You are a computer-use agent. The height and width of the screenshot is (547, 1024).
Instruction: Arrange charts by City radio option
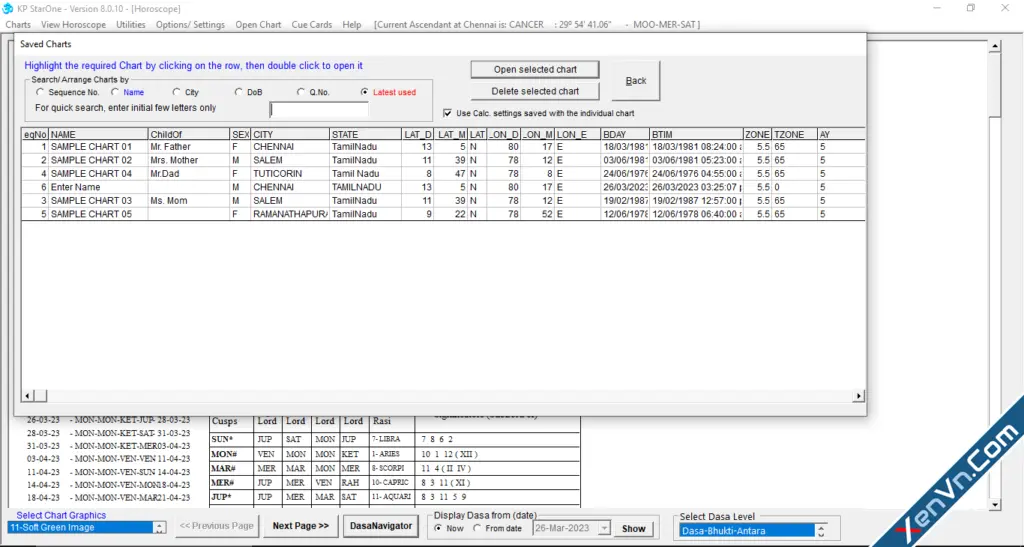click(176, 92)
